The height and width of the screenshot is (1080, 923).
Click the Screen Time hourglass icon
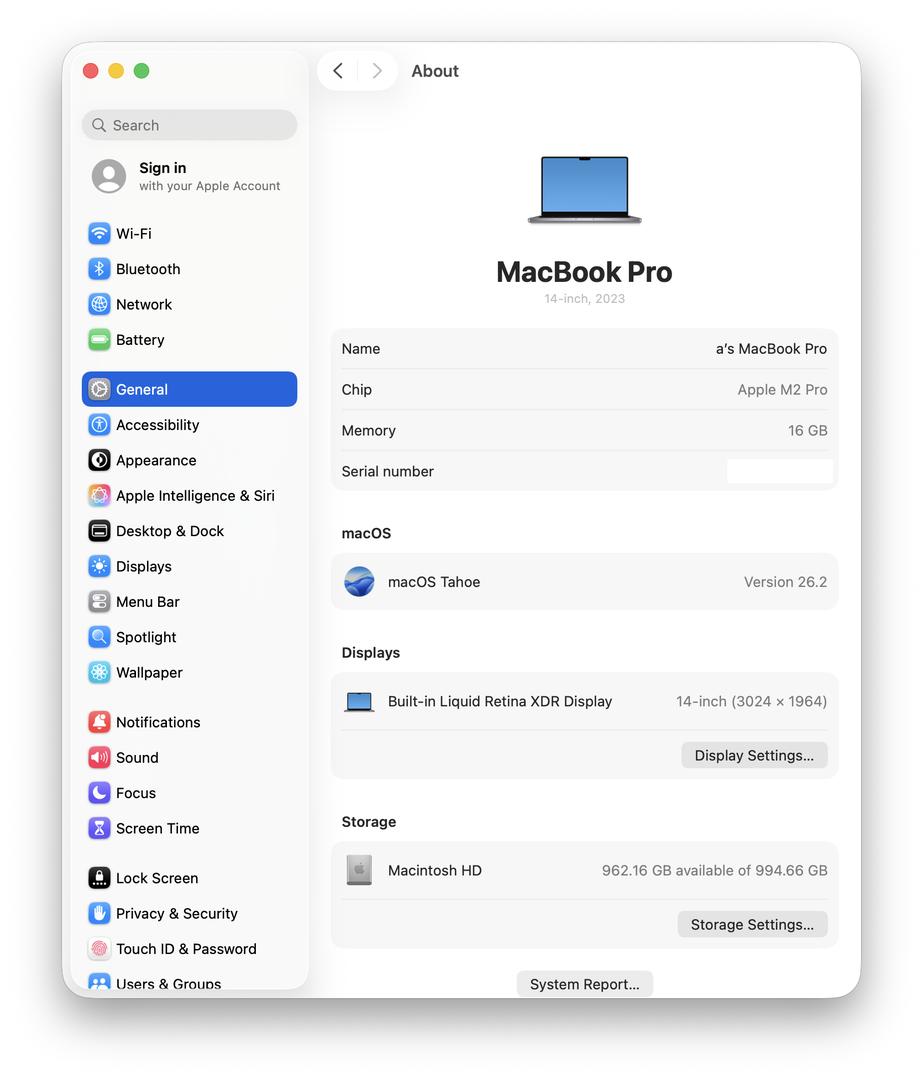click(99, 828)
